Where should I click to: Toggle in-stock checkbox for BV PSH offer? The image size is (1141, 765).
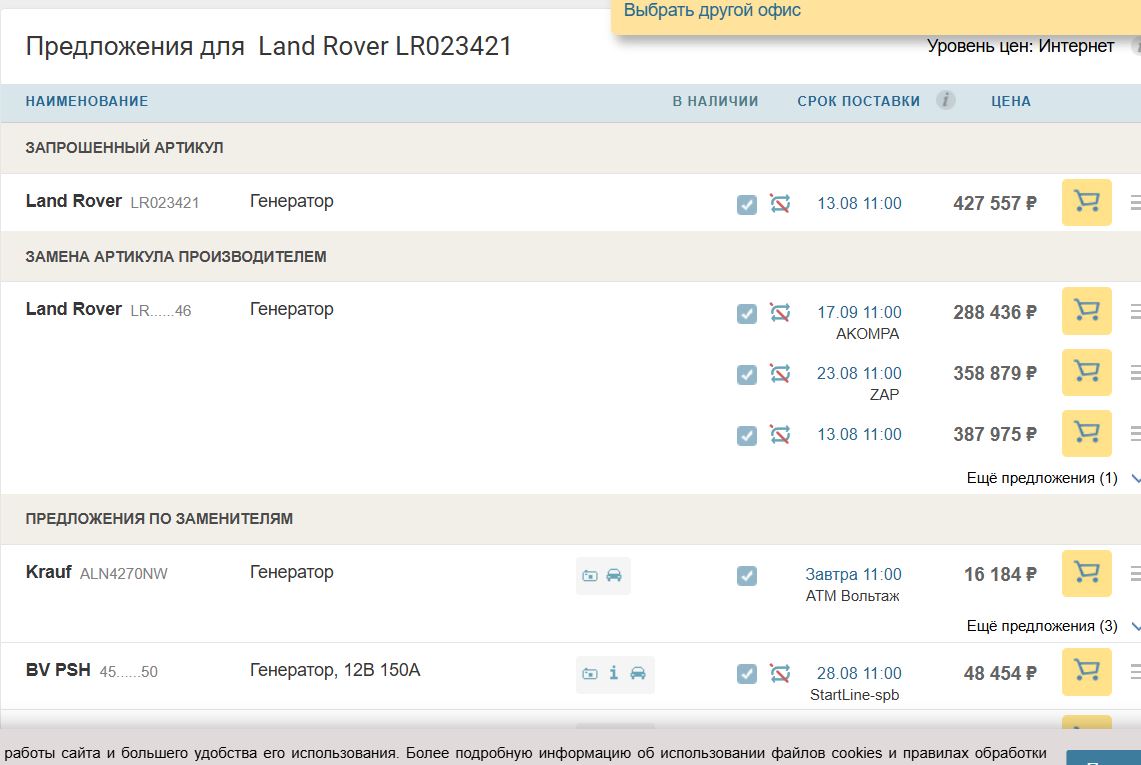pyautogui.click(x=747, y=674)
